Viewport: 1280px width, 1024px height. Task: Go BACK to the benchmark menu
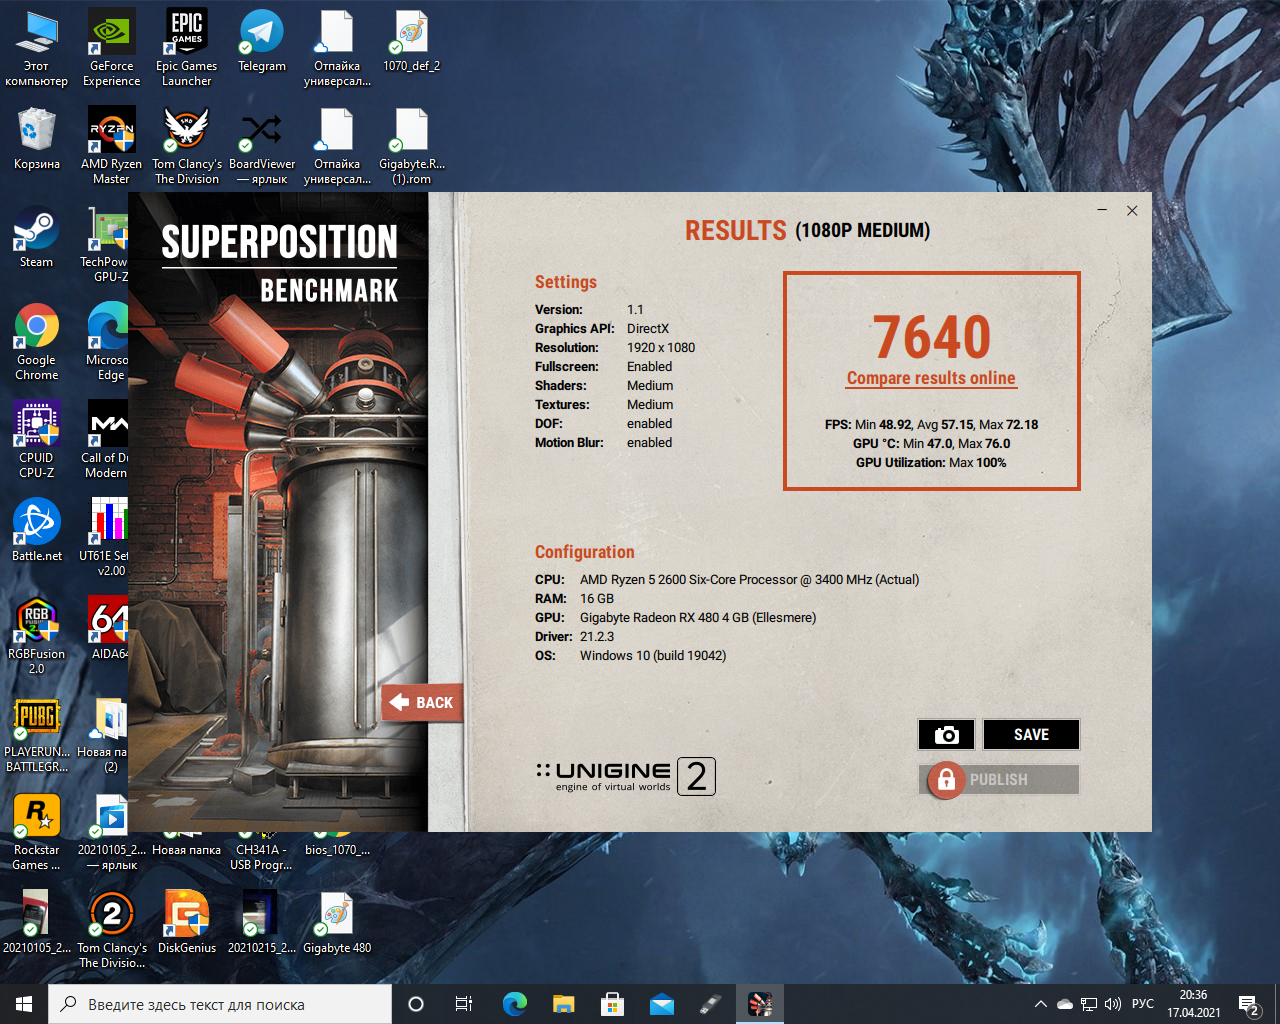click(x=421, y=703)
